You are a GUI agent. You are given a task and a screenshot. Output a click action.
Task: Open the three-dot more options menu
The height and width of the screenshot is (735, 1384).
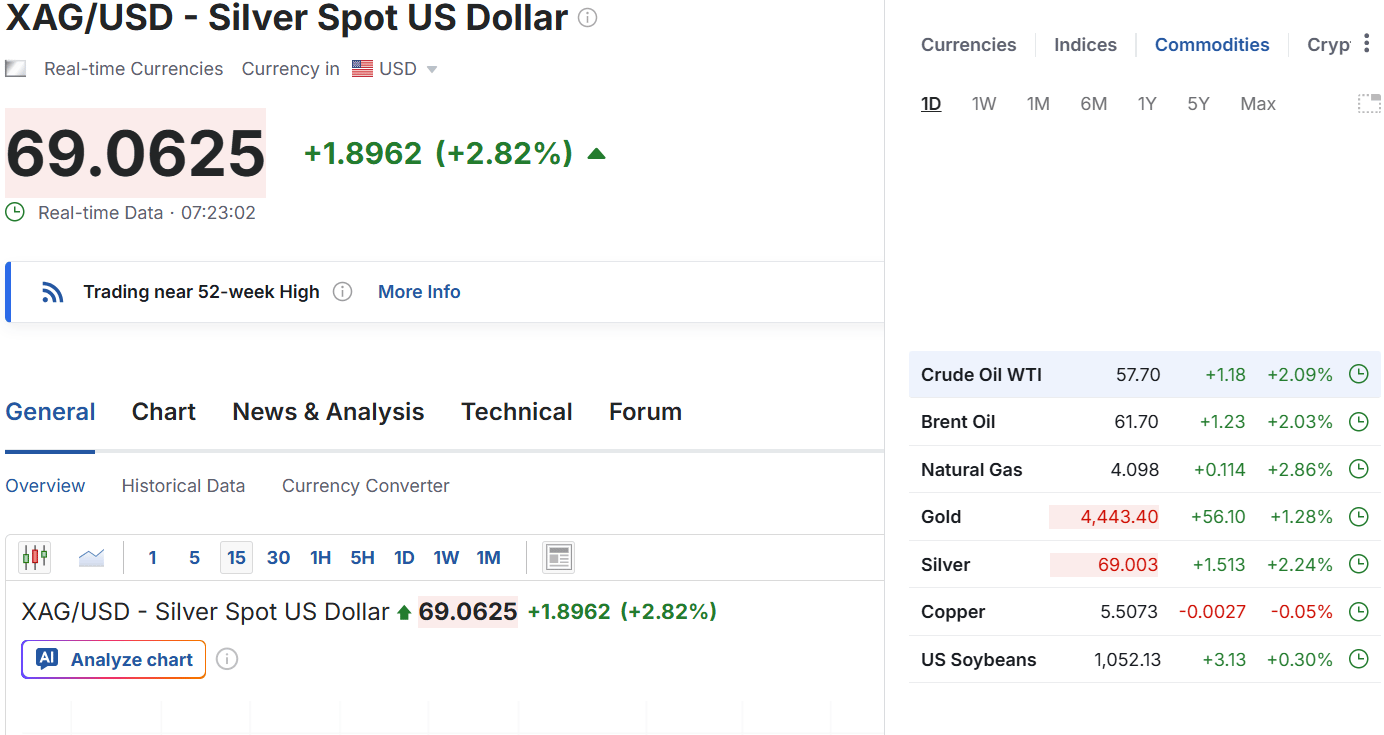click(x=1366, y=44)
